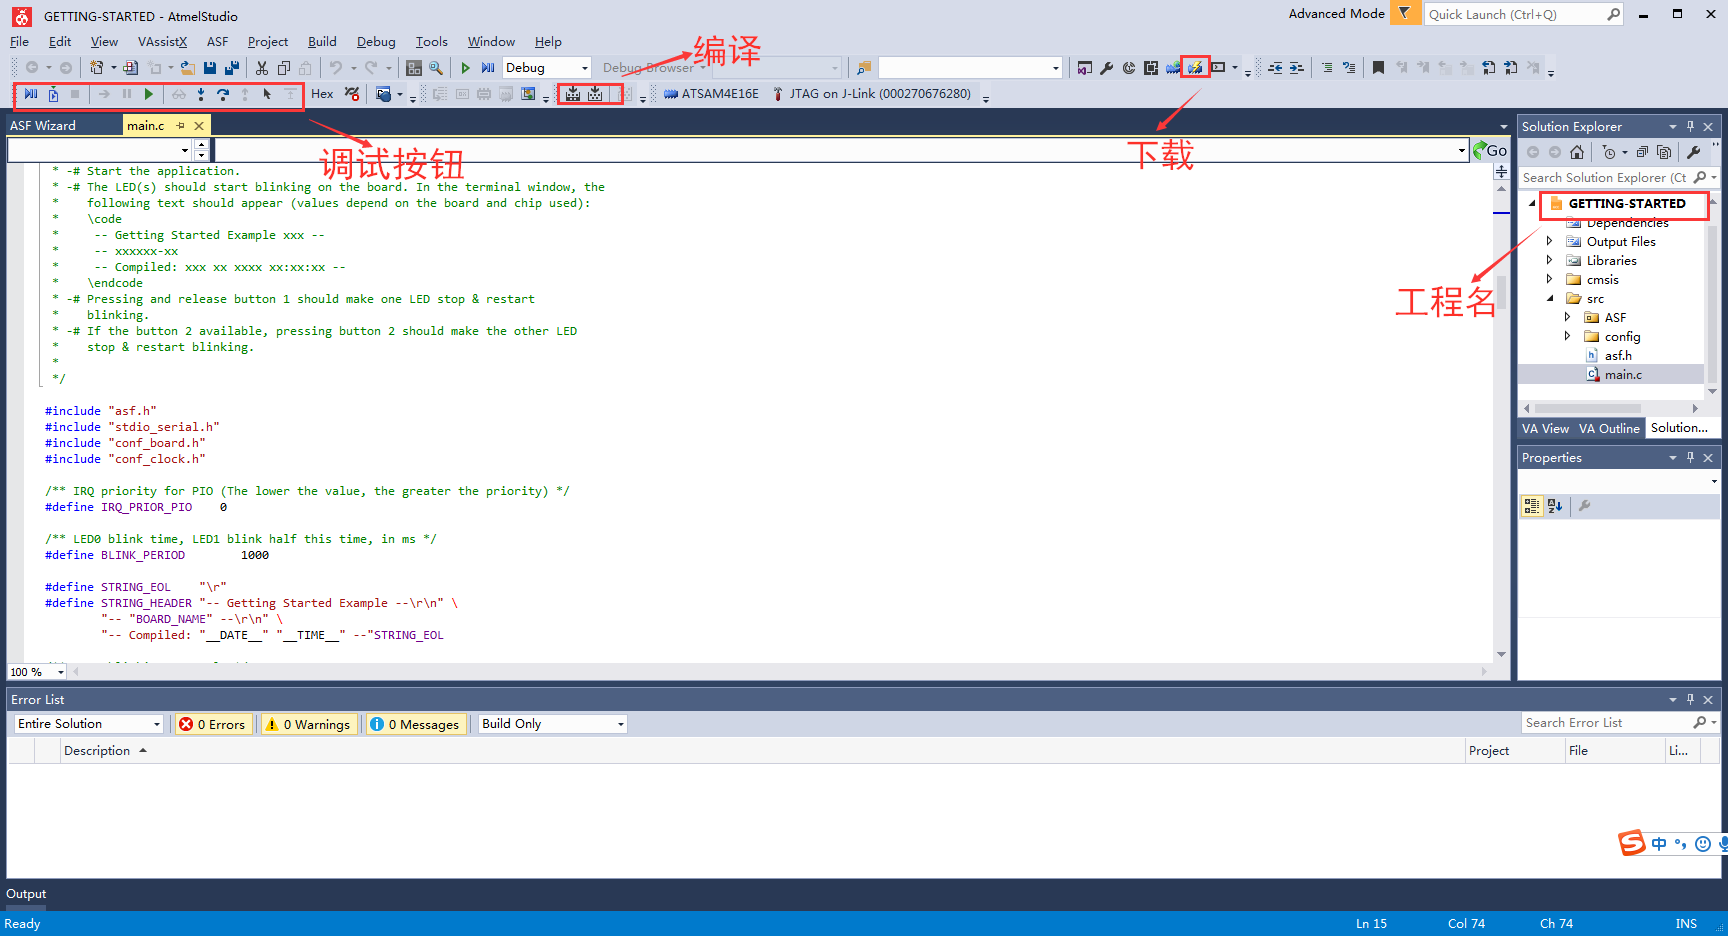Click Show All Files in Solution Explorer

click(1664, 152)
